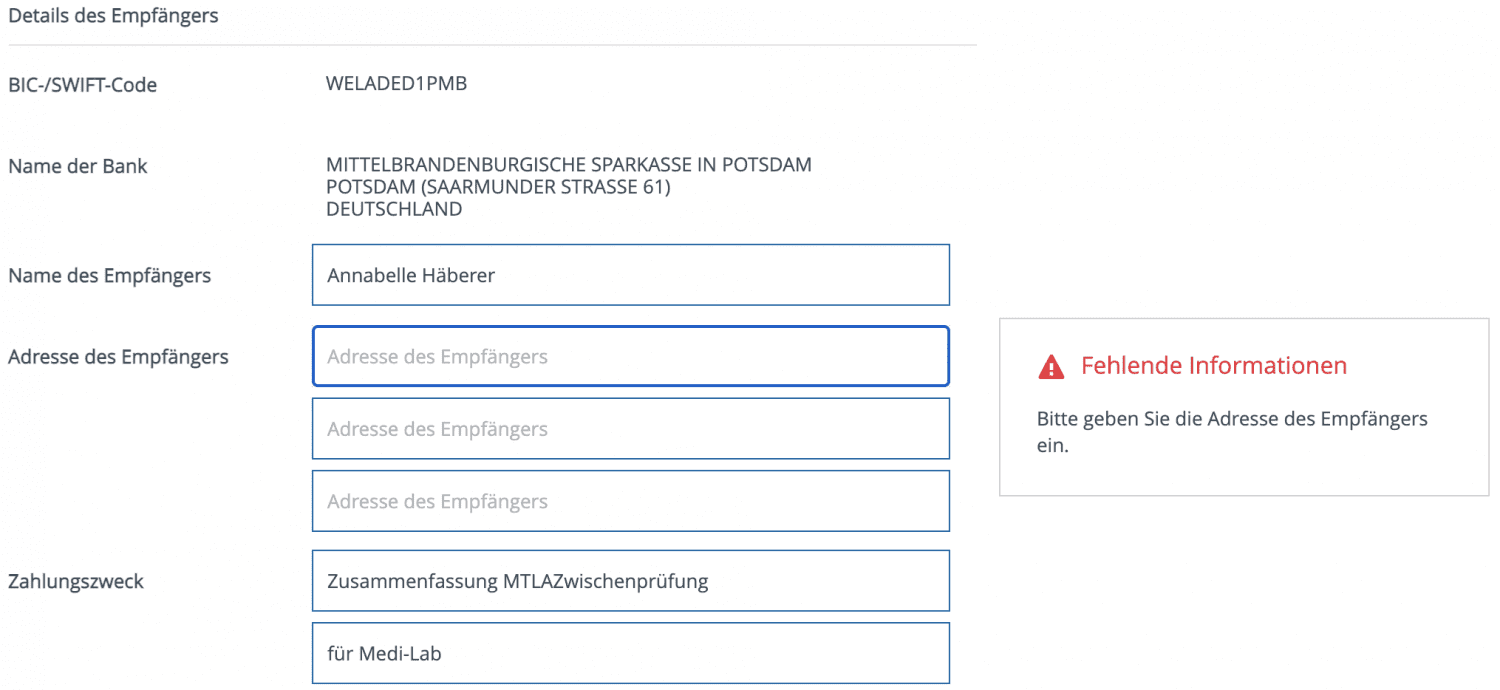
Task: Click the third Adresse des Empfängers field
Action: (630, 501)
